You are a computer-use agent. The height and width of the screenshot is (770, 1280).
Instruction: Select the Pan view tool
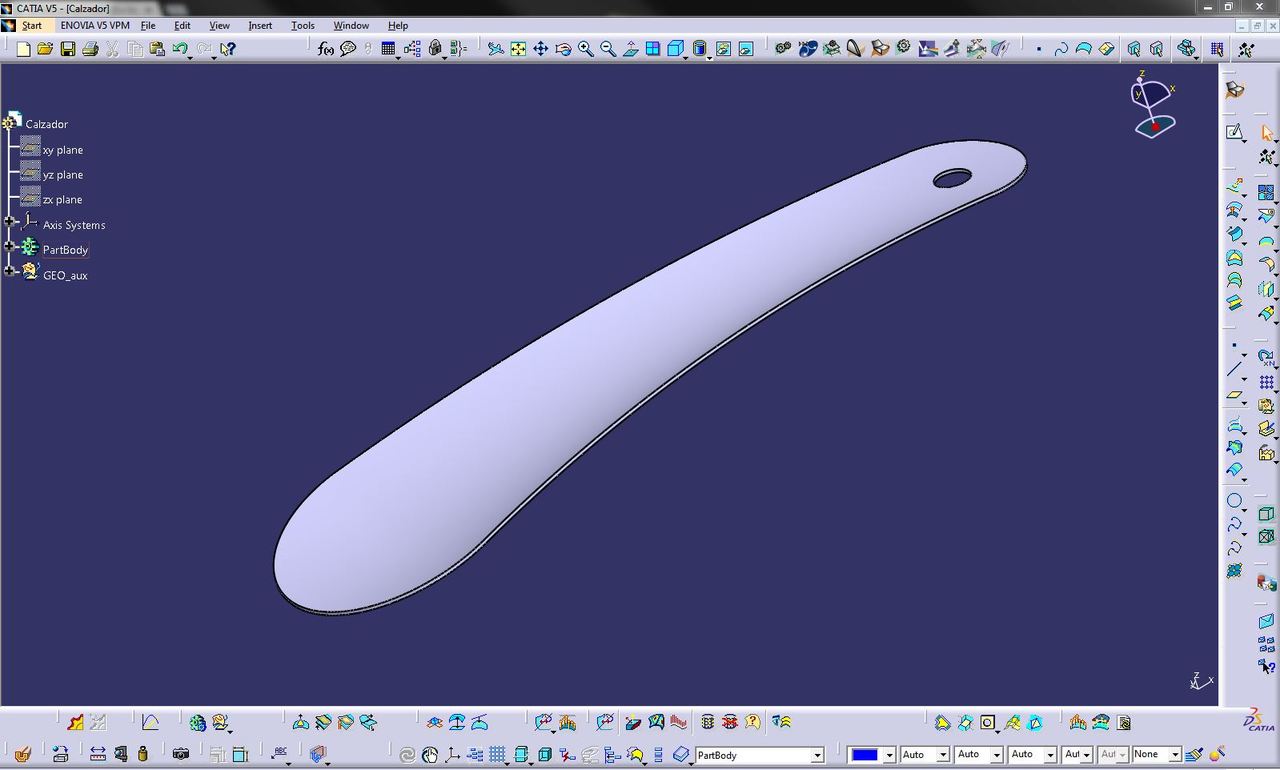tap(541, 48)
